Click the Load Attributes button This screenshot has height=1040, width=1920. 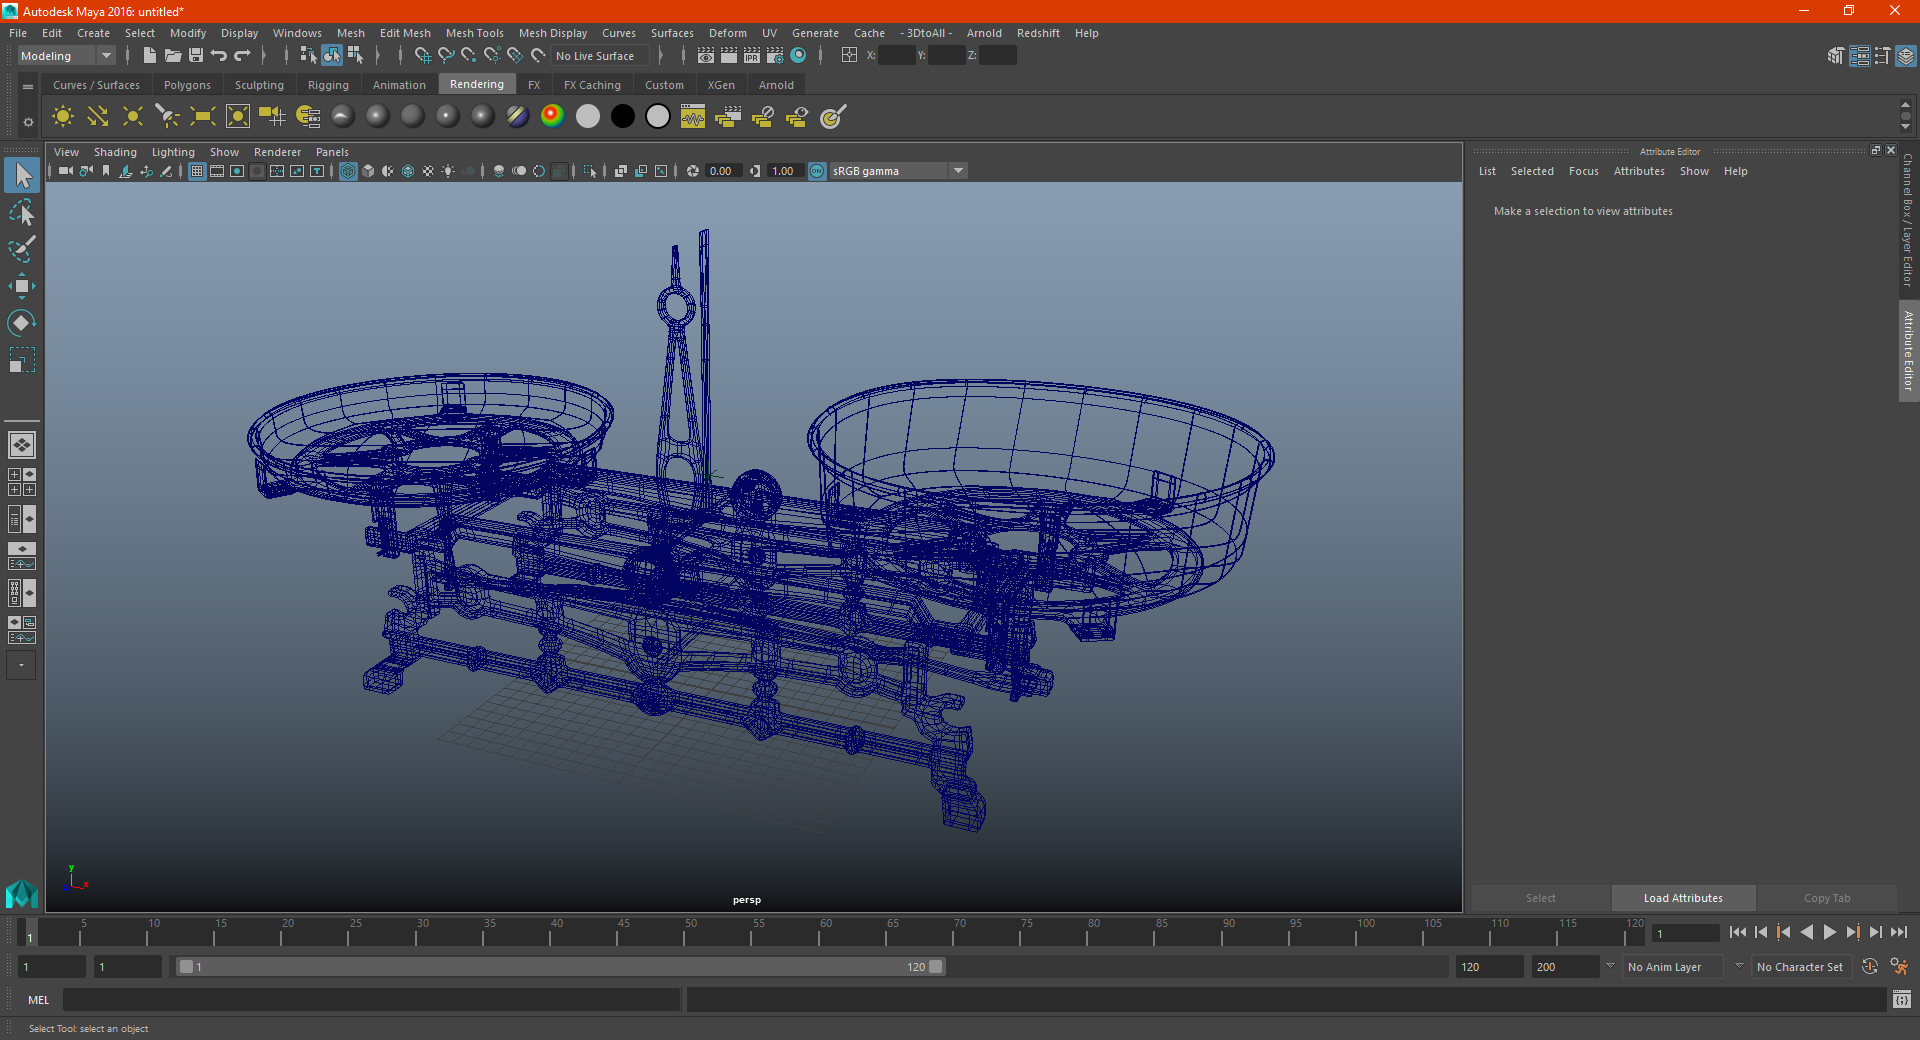pos(1683,898)
